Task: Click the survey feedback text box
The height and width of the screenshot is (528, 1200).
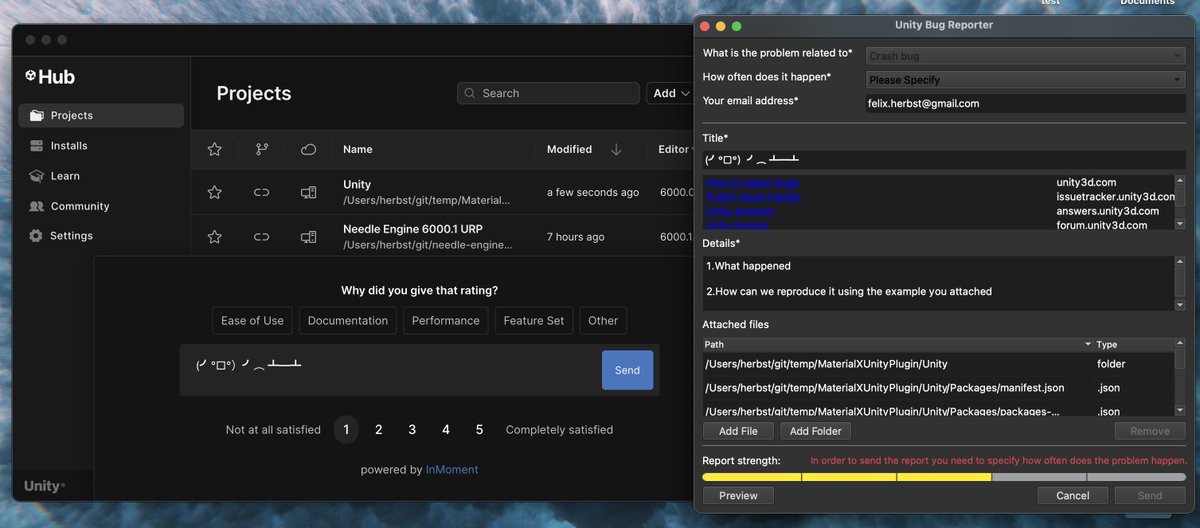Action: point(392,370)
